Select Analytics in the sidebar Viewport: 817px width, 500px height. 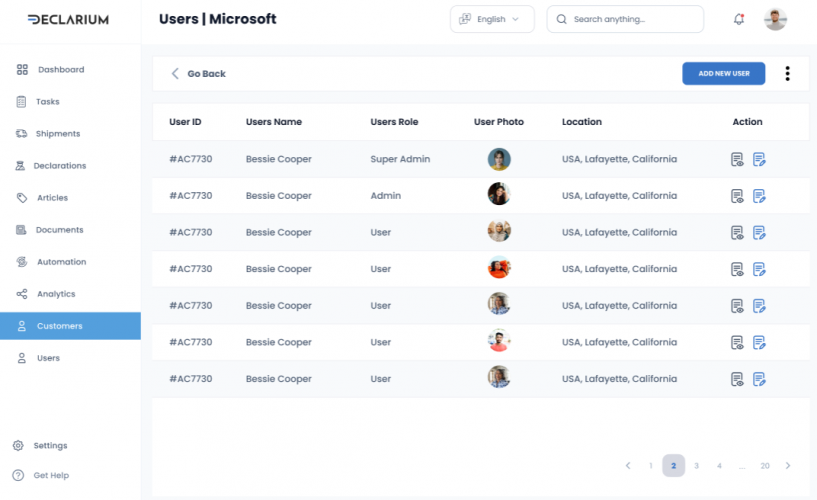56,294
